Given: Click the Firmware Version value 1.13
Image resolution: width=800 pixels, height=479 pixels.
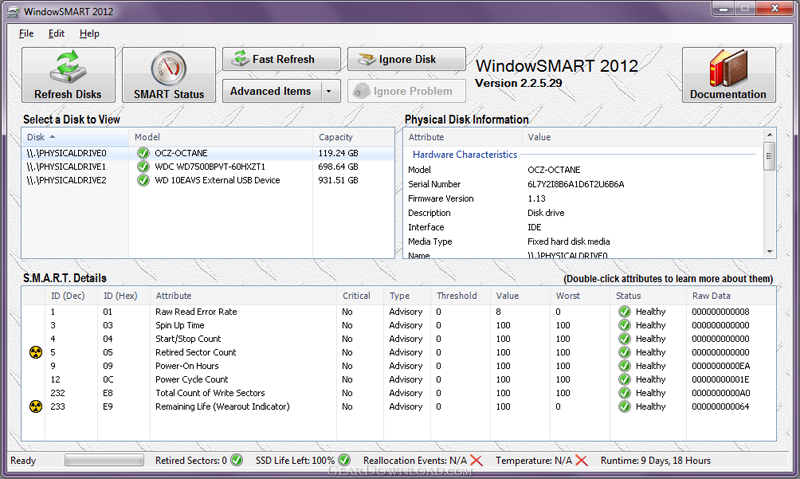Looking at the screenshot, I should [536, 198].
